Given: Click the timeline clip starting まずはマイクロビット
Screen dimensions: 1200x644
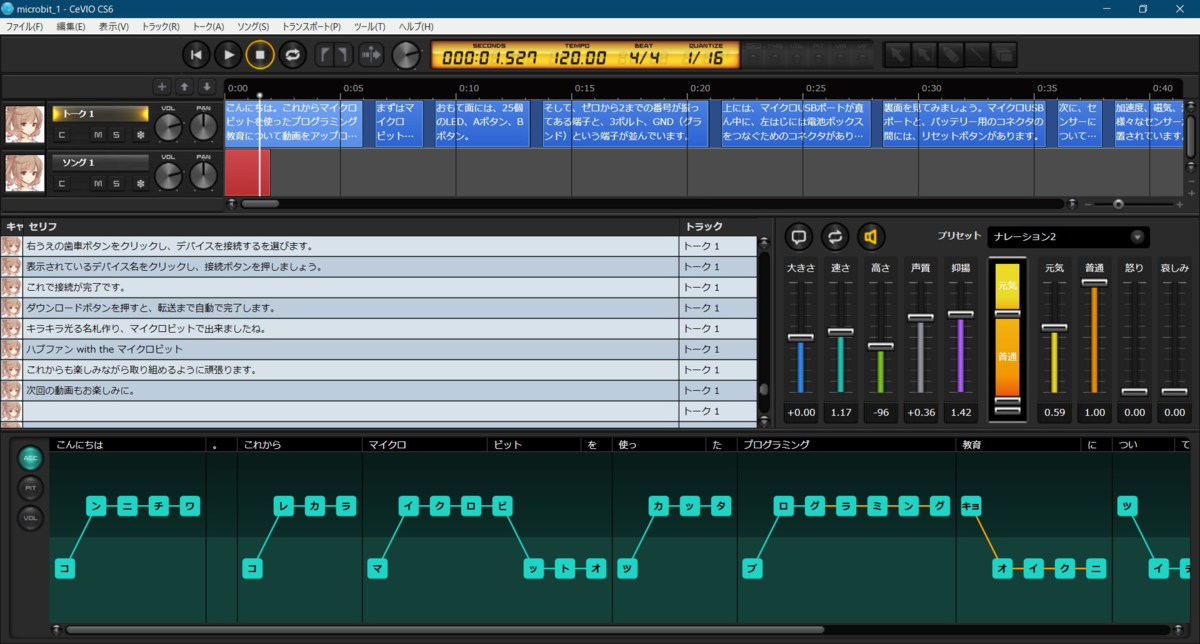Looking at the screenshot, I should [398, 123].
